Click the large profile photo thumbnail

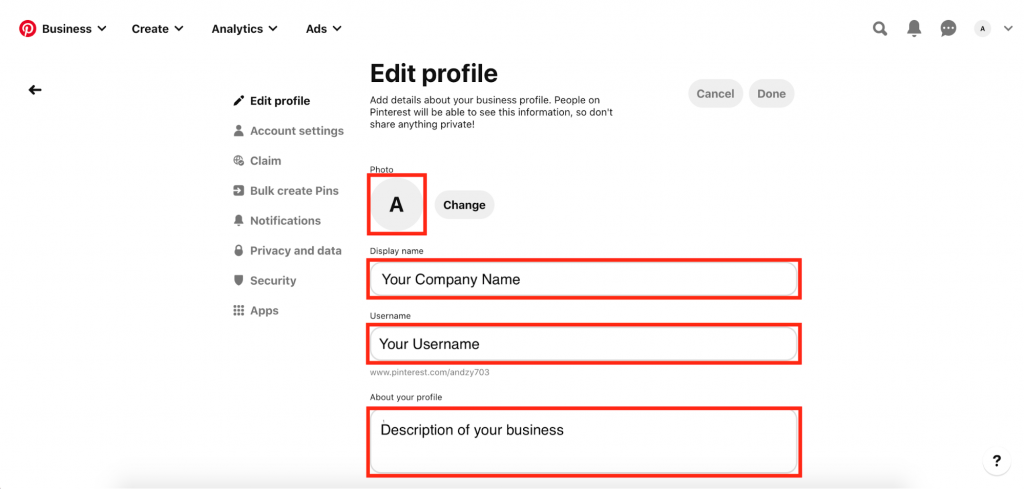(x=396, y=205)
